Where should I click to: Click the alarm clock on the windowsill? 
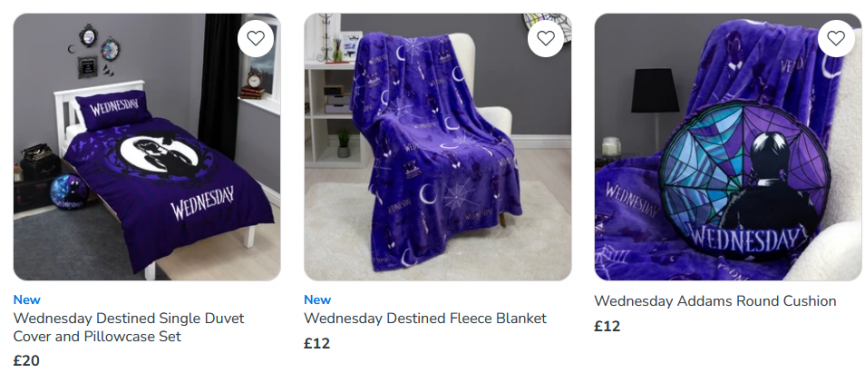click(254, 79)
